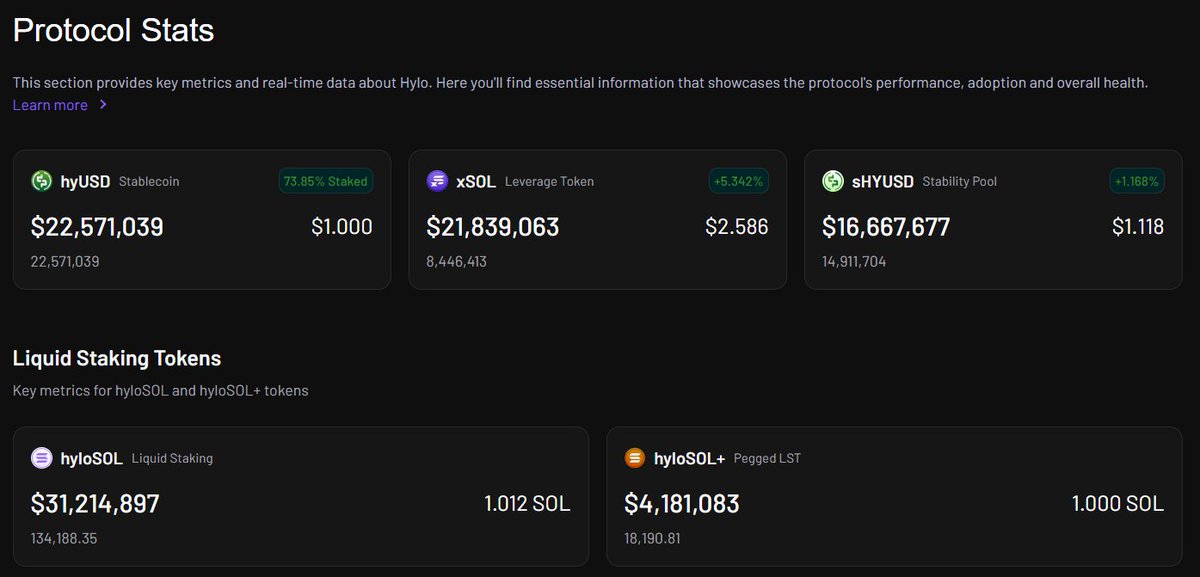Click the Liquid Staking Tokens heading

[117, 358]
